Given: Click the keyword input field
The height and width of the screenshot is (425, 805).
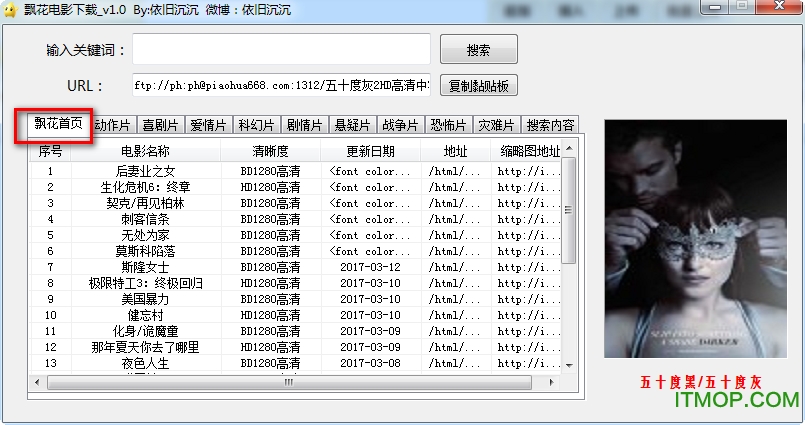Looking at the screenshot, I should click(281, 49).
